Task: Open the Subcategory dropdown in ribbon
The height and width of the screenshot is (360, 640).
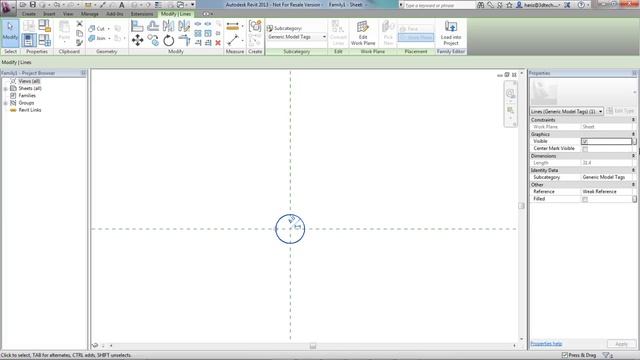Action: pos(297,37)
